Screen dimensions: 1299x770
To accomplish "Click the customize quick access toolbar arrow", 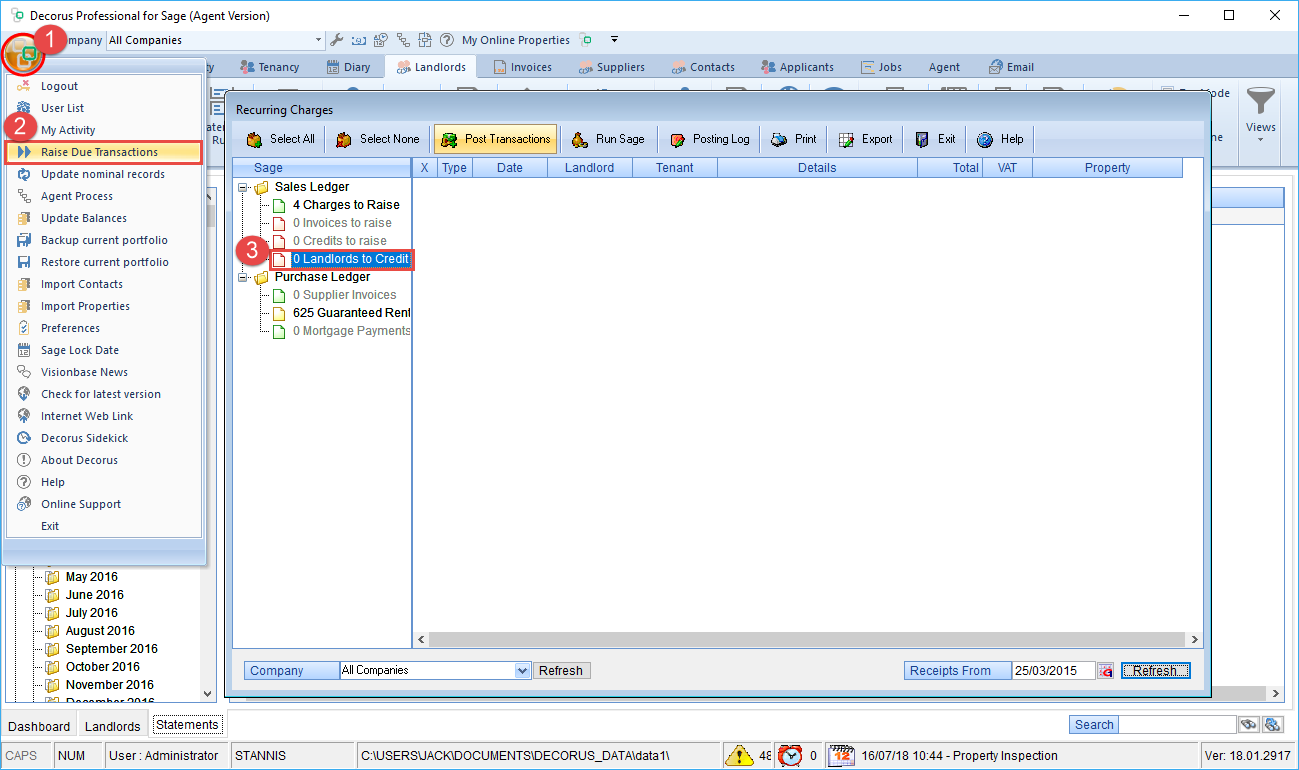I will point(614,40).
